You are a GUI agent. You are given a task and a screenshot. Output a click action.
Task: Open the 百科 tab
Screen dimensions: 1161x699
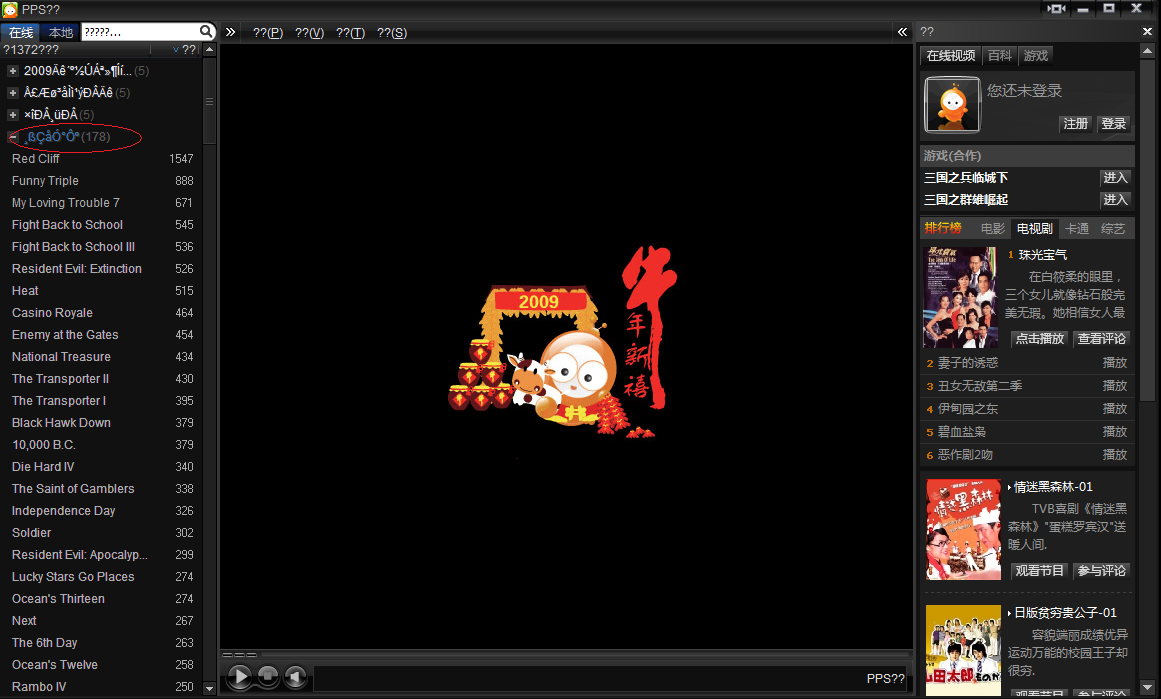[x=1000, y=56]
